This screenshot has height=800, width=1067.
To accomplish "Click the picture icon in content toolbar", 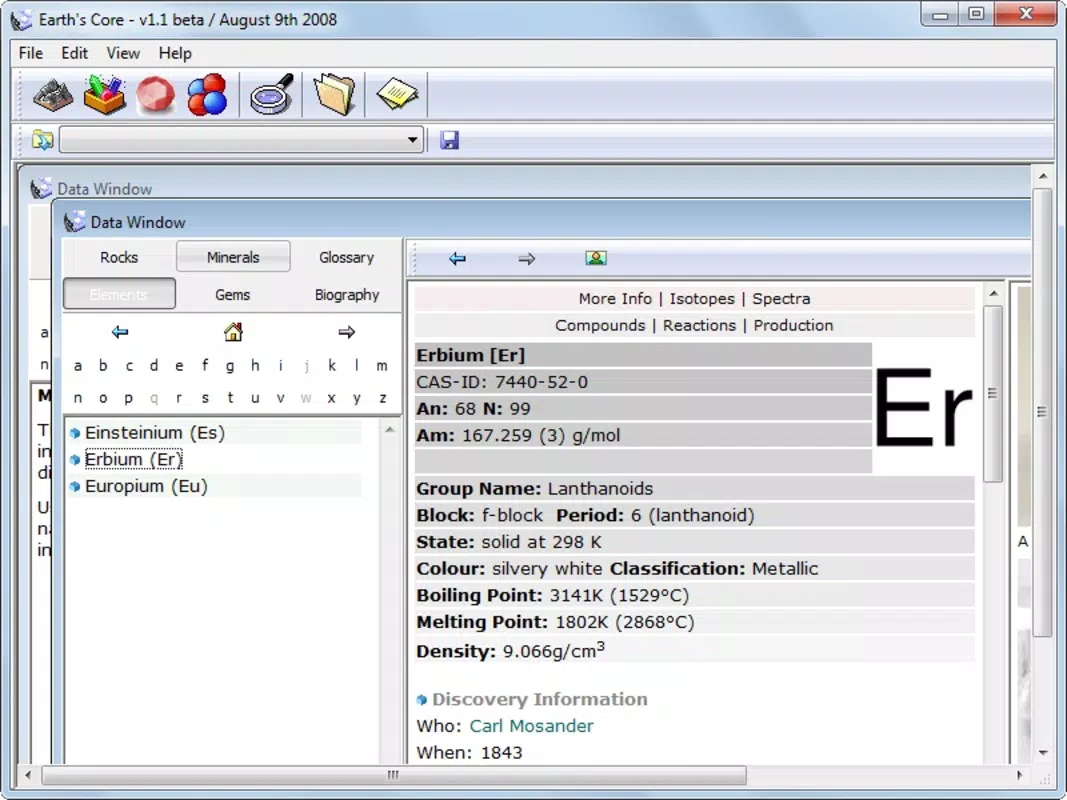I will 595,258.
